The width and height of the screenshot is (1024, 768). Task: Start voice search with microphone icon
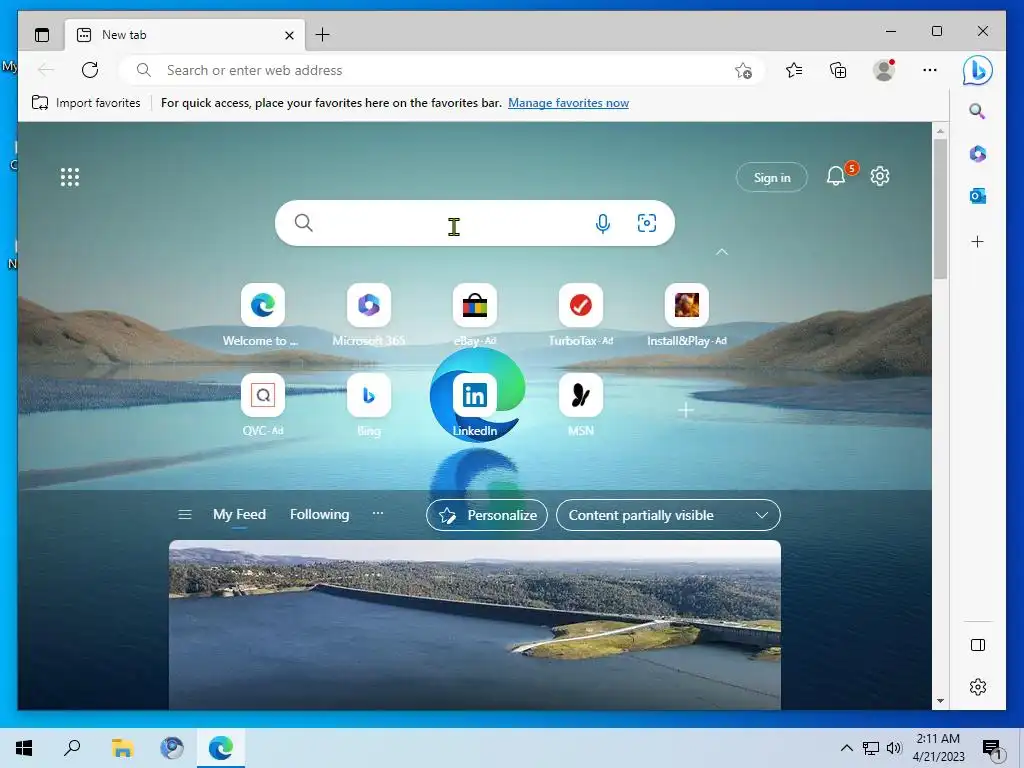point(603,223)
